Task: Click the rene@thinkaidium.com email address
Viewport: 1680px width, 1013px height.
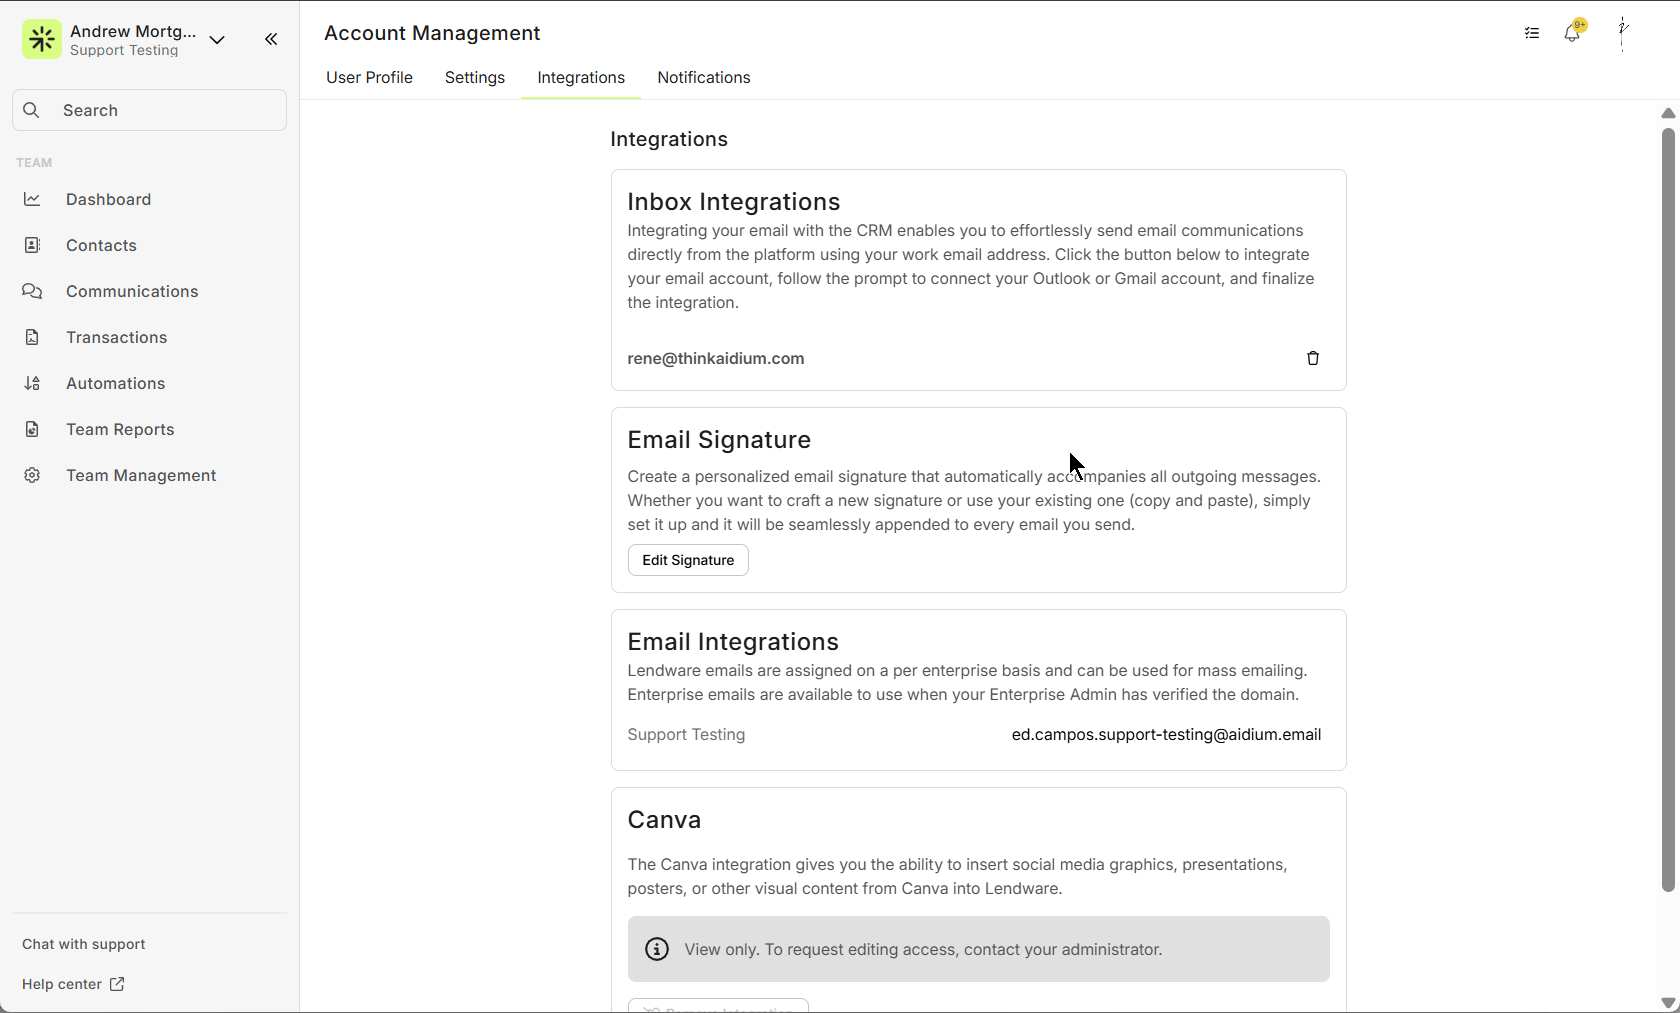Action: (716, 358)
